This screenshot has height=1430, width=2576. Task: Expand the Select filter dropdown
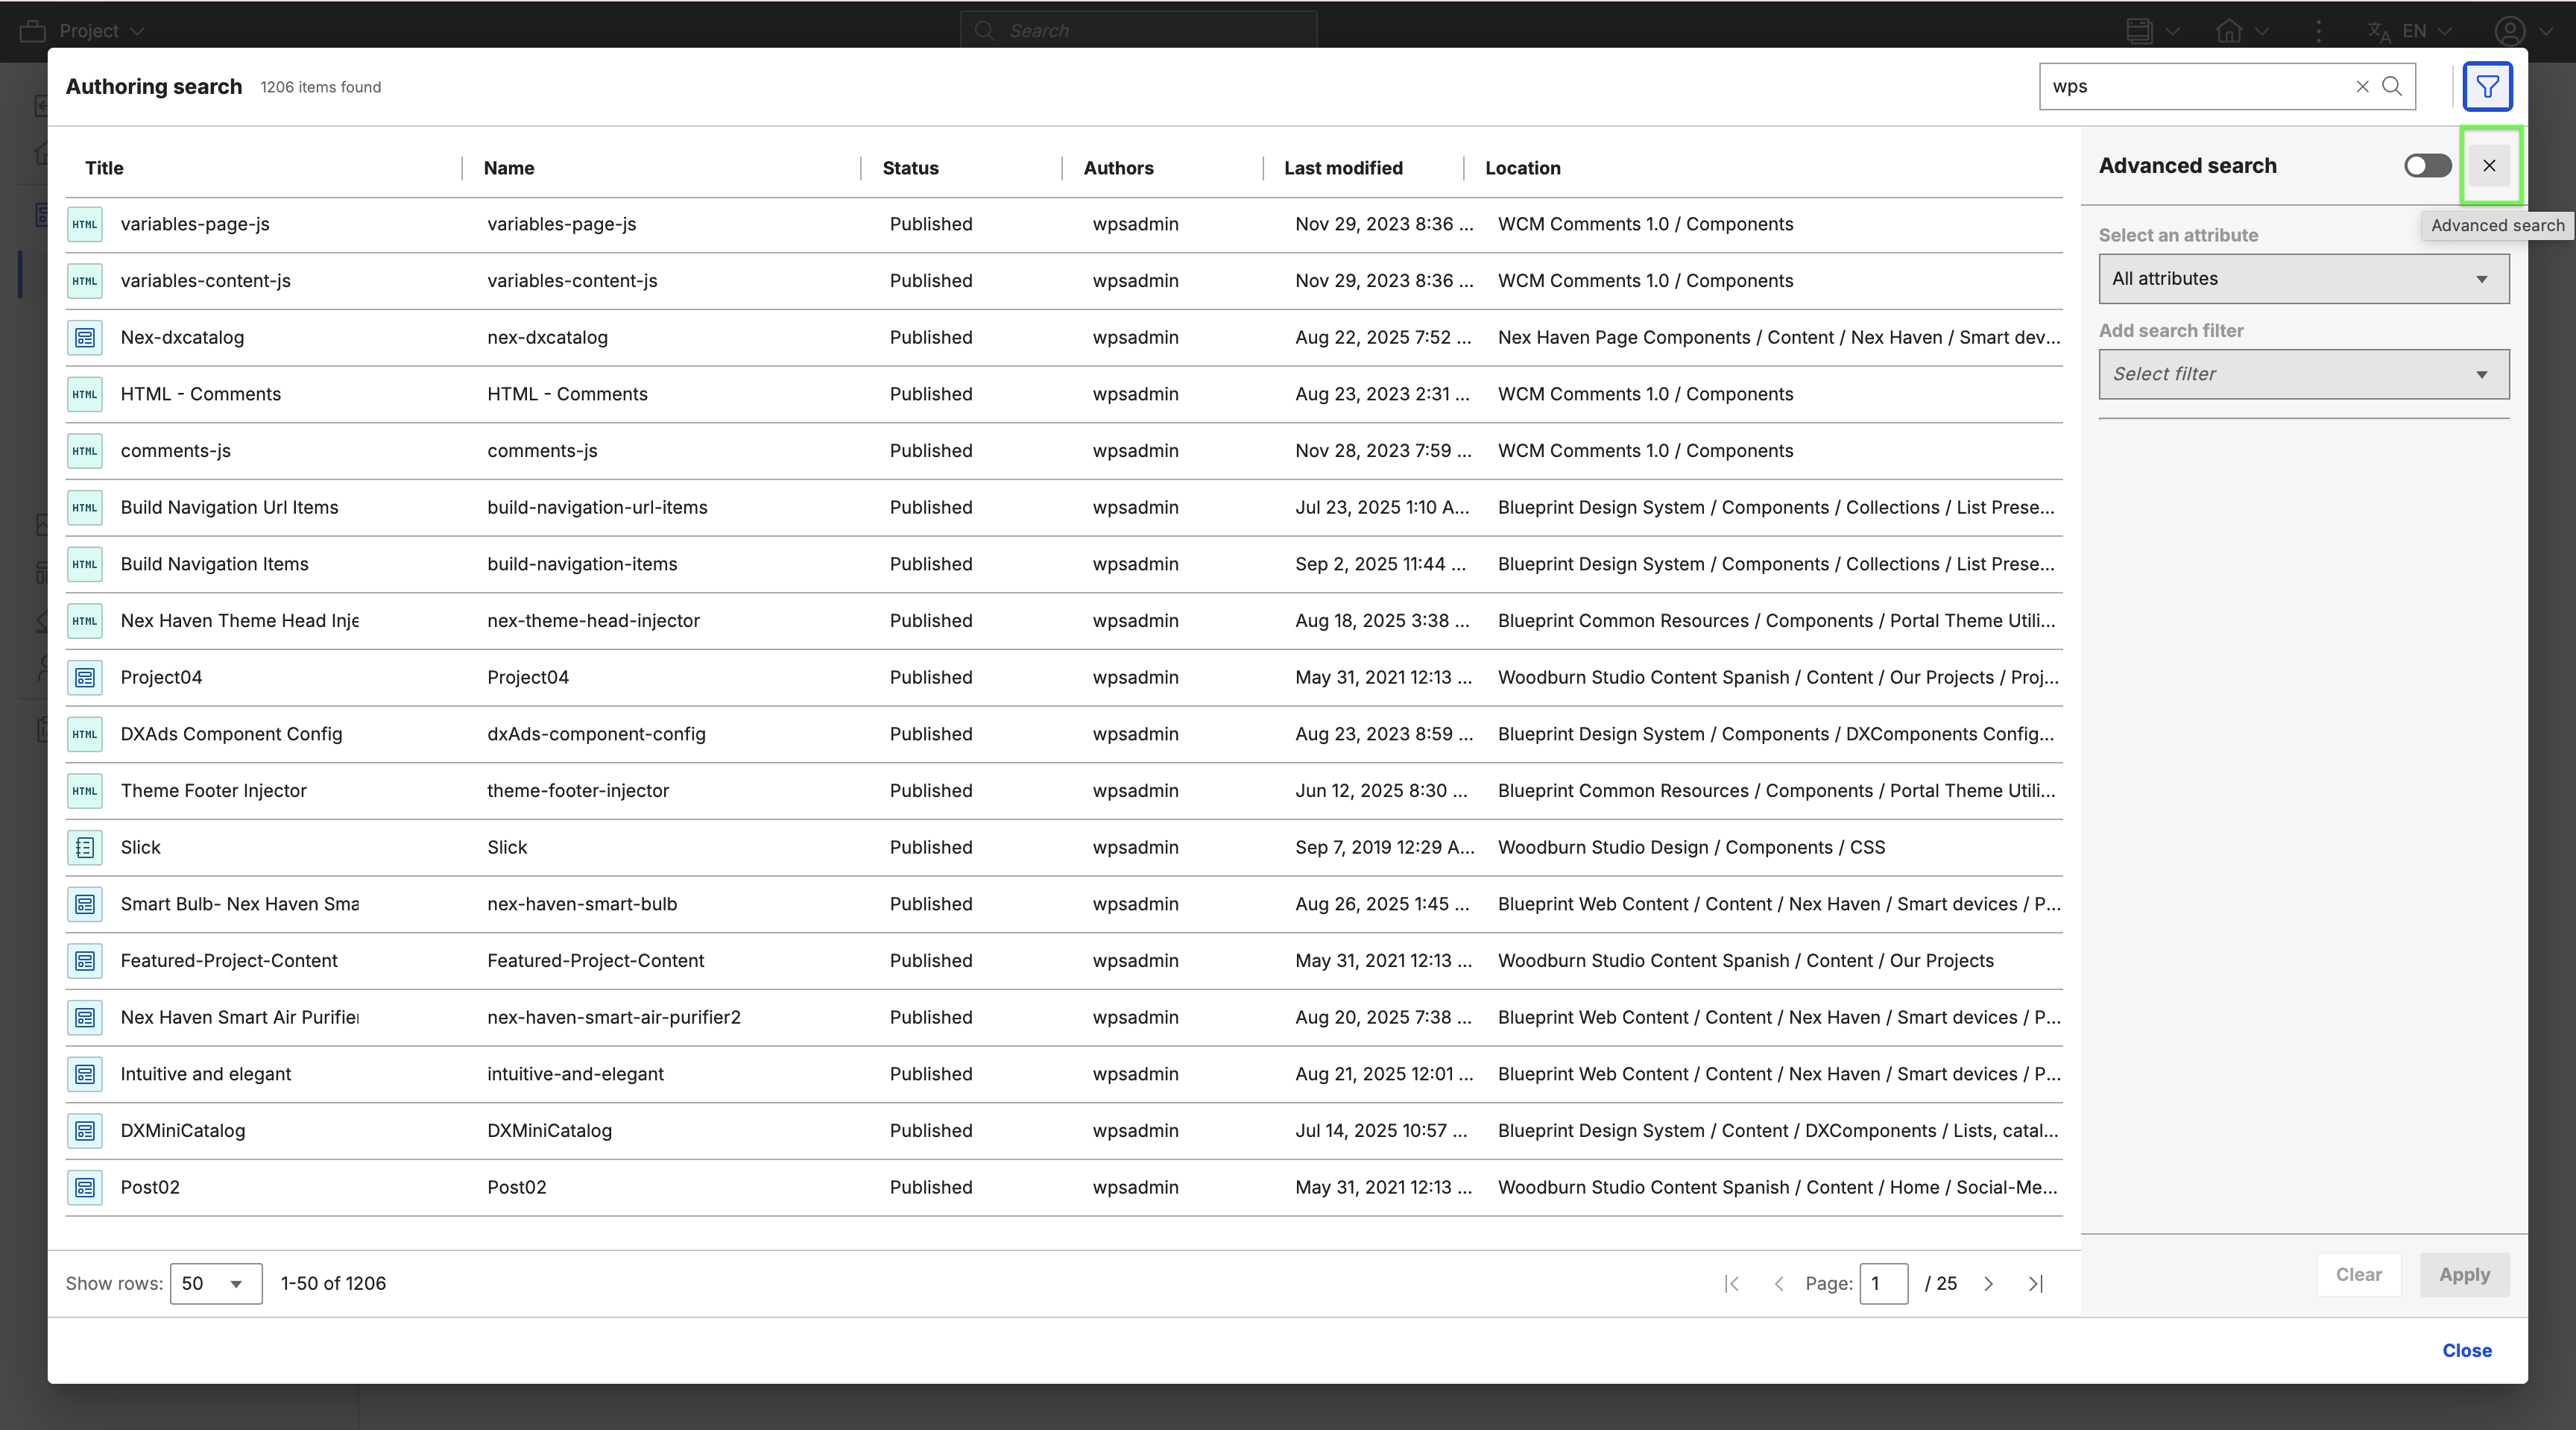point(2303,374)
